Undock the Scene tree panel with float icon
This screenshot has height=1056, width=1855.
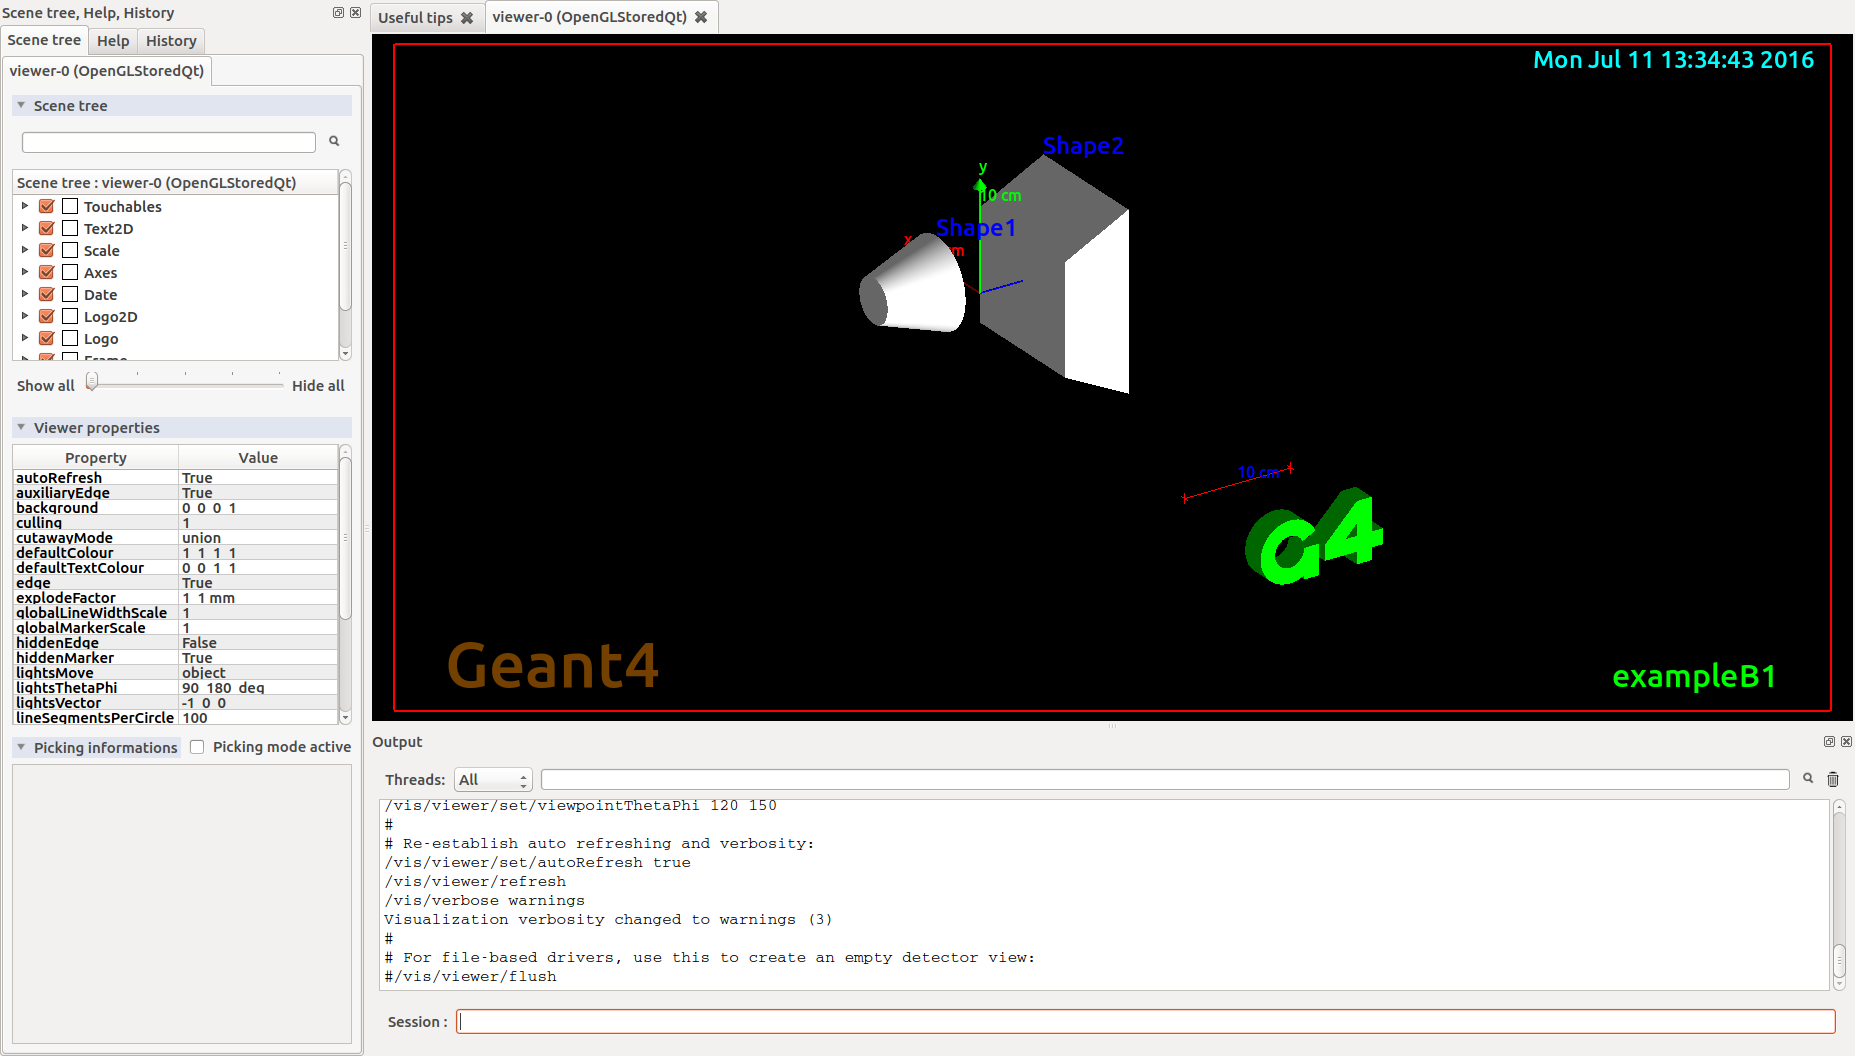338,12
